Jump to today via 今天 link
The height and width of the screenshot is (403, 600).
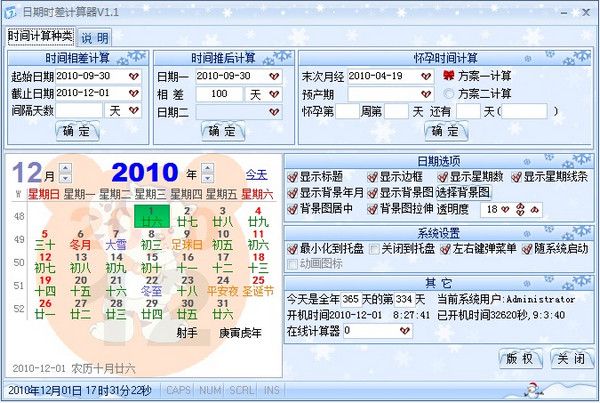[x=256, y=173]
